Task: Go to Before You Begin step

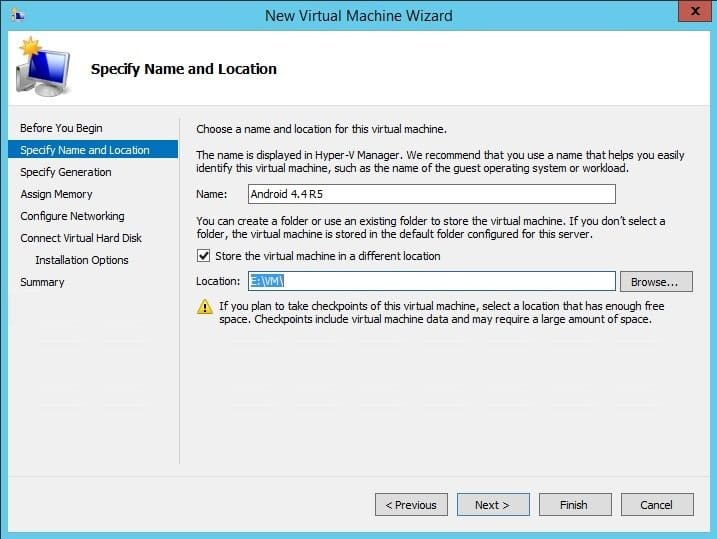Action: click(61, 128)
